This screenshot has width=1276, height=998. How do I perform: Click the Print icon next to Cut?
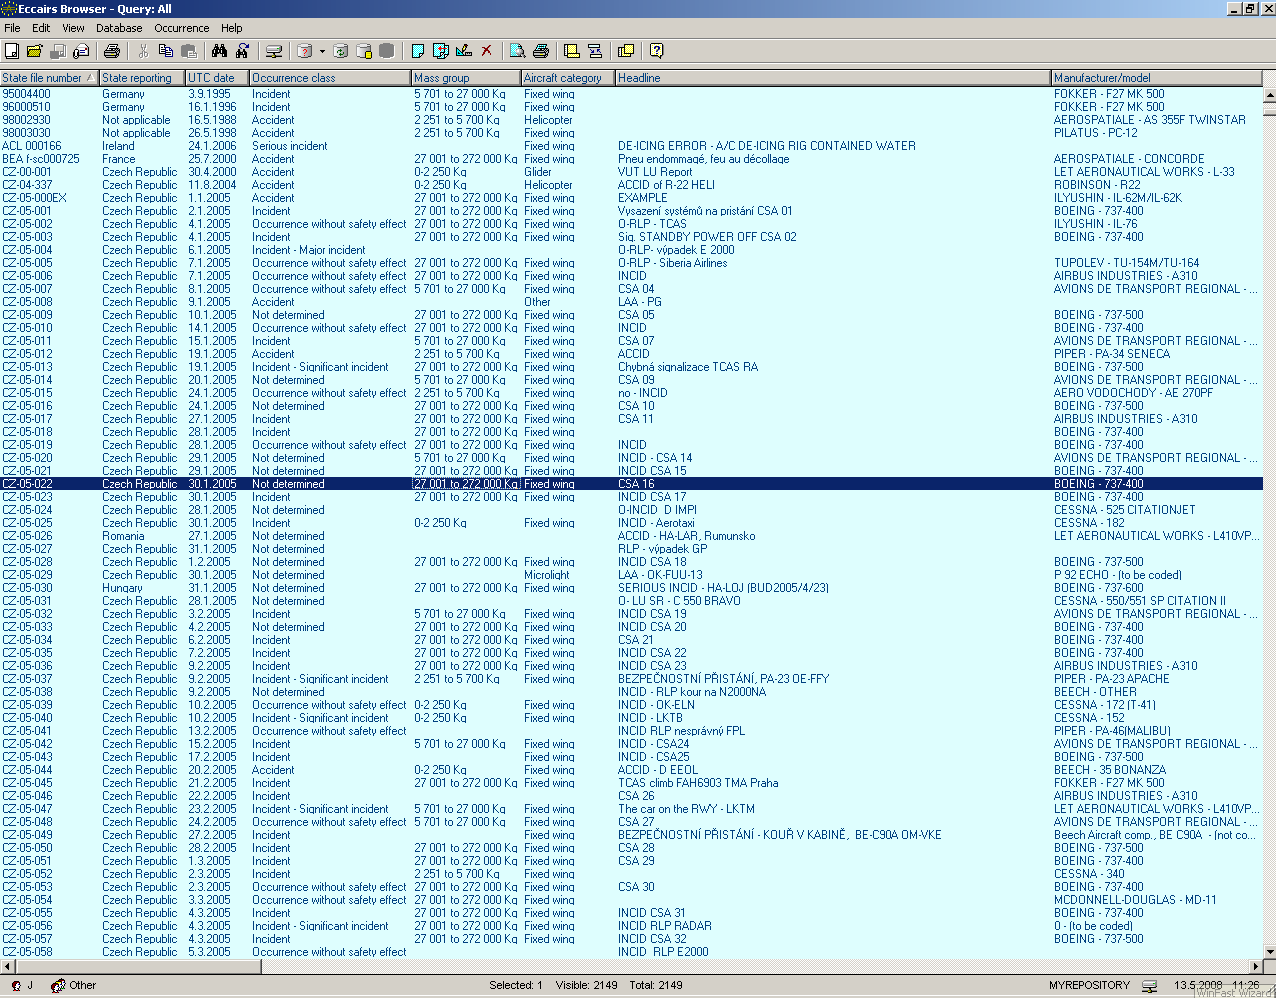pos(112,51)
